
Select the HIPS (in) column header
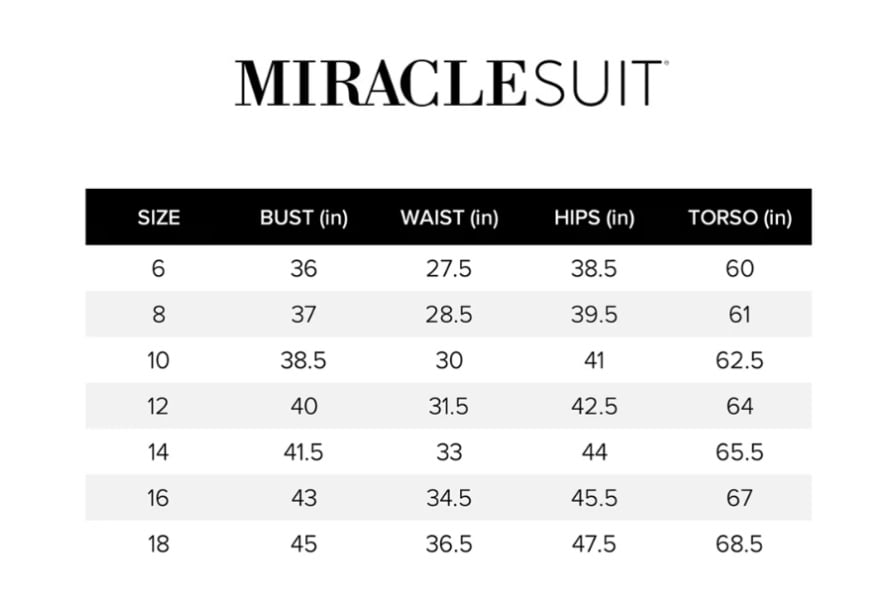[x=594, y=218]
